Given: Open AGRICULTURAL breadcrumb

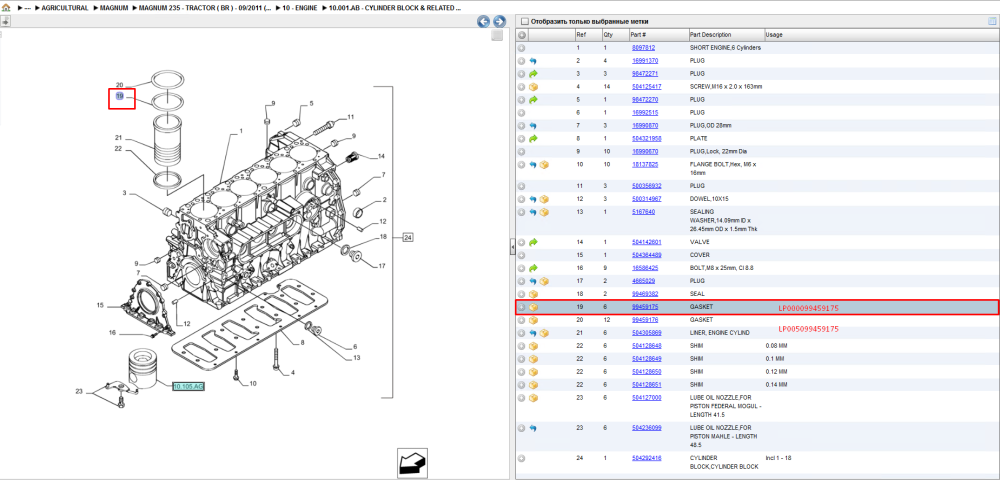Looking at the screenshot, I should pyautogui.click(x=65, y=8).
